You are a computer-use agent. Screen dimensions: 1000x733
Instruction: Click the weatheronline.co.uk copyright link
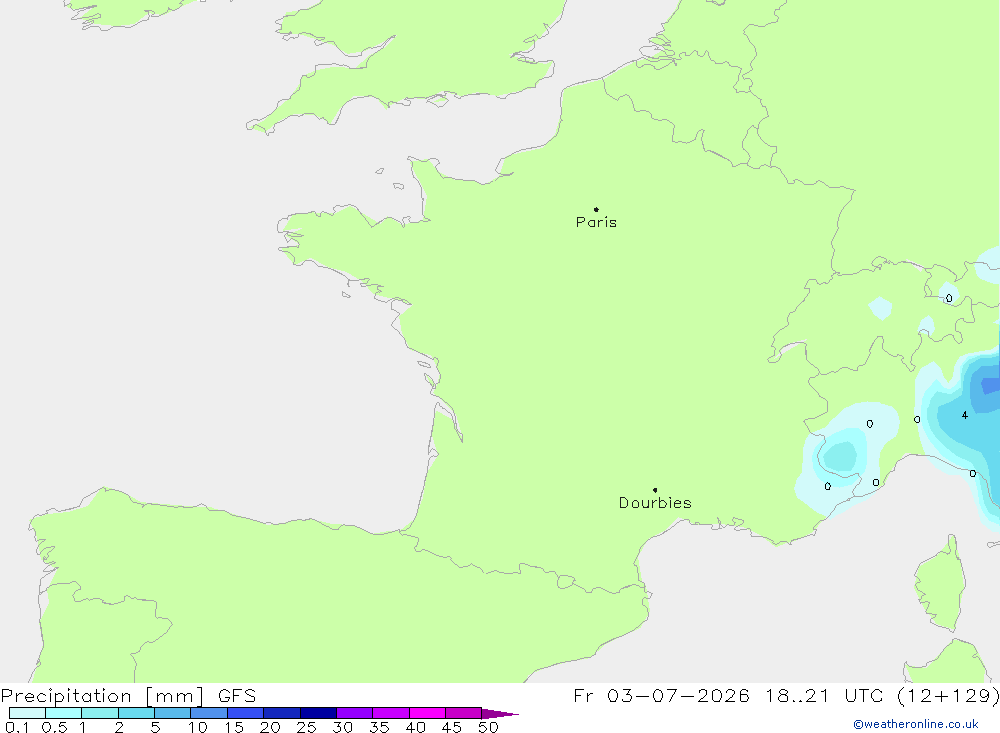[x=916, y=724]
